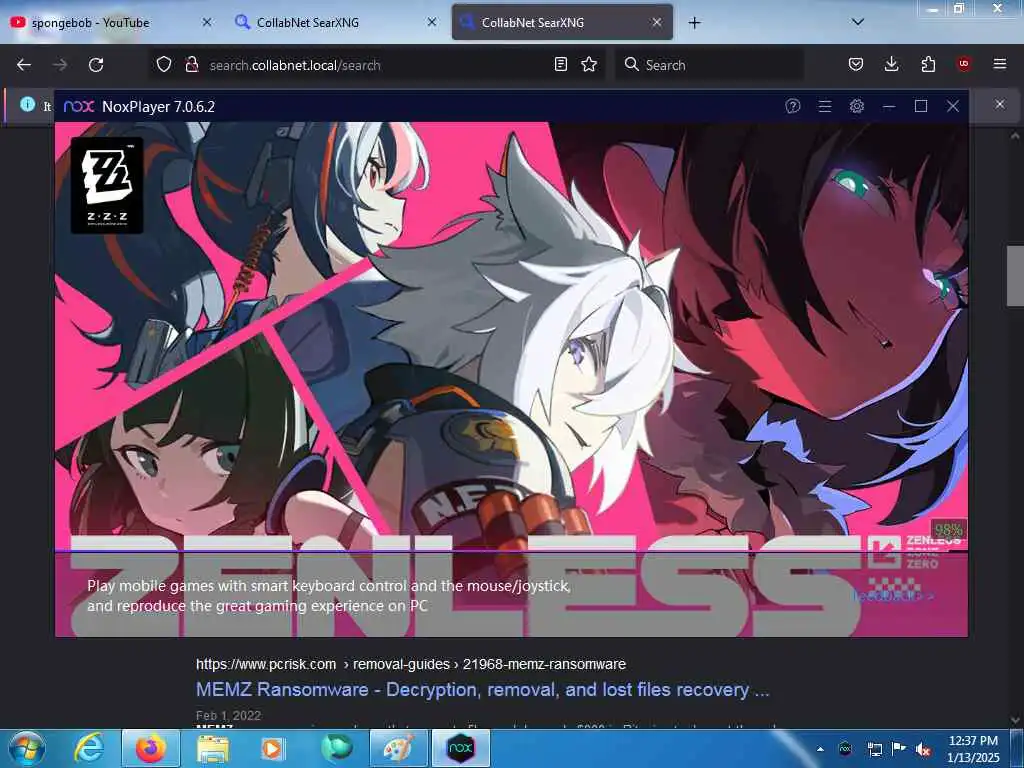The width and height of the screenshot is (1024, 768).
Task: Open Firefox application hamburger menu
Action: pyautogui.click(x=1000, y=64)
